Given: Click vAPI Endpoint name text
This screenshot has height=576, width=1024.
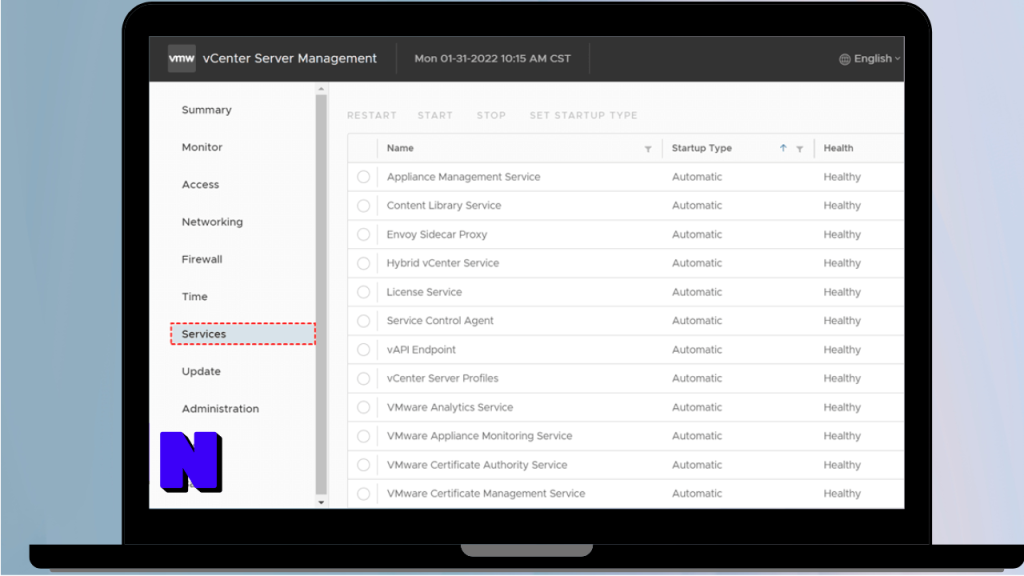Looking at the screenshot, I should click(421, 349).
